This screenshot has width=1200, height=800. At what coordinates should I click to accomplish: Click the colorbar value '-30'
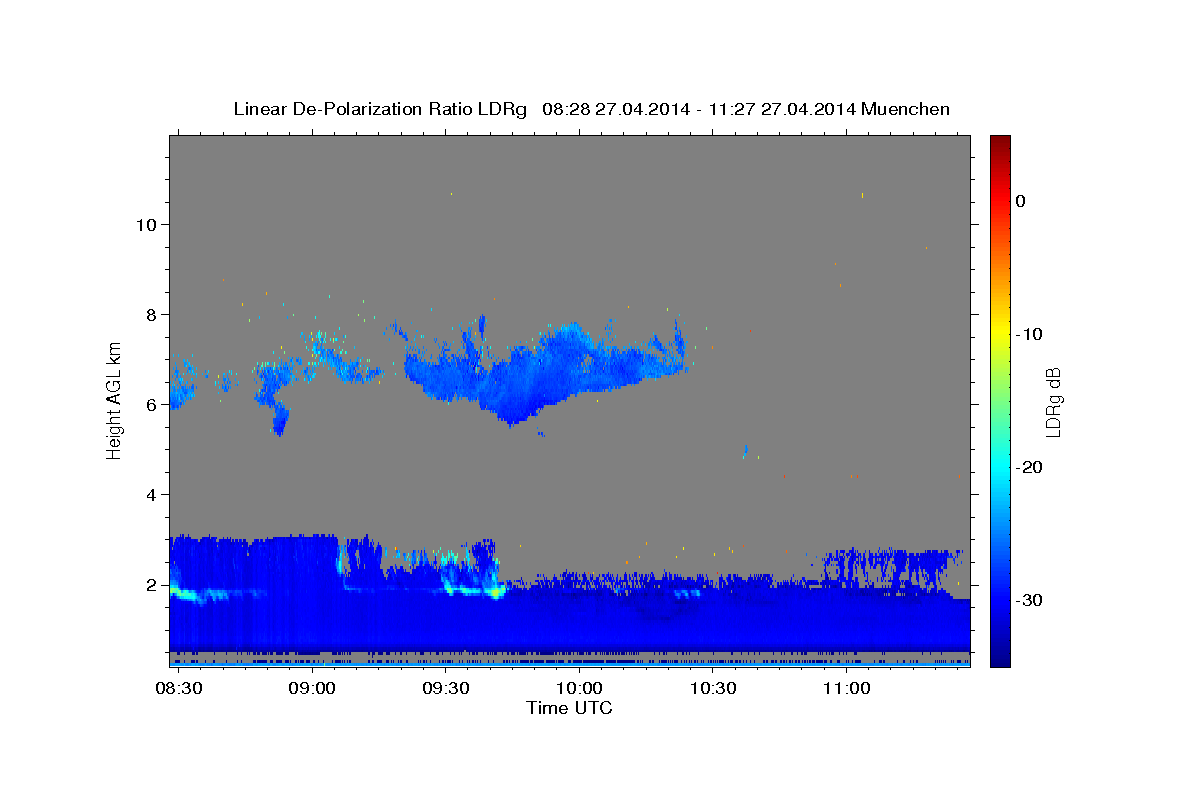pos(1029,600)
